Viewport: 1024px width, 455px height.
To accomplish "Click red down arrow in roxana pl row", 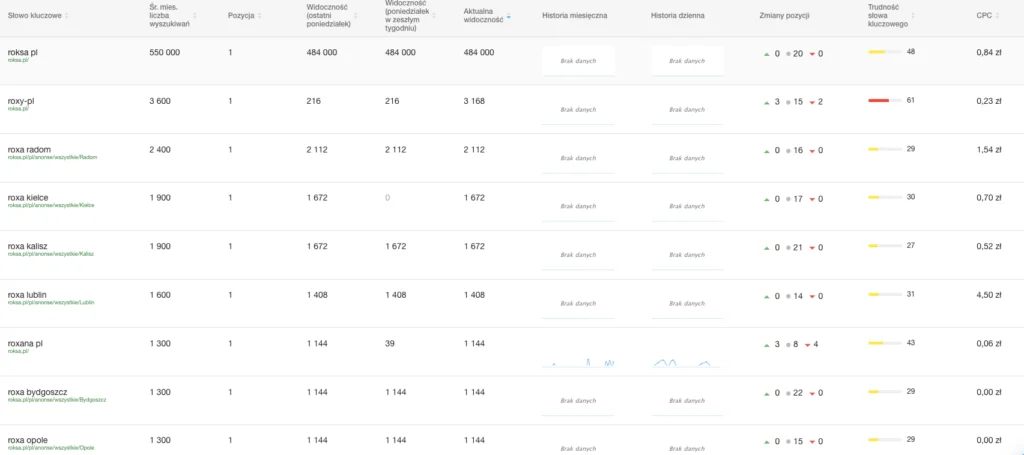I will pyautogui.click(x=807, y=345).
